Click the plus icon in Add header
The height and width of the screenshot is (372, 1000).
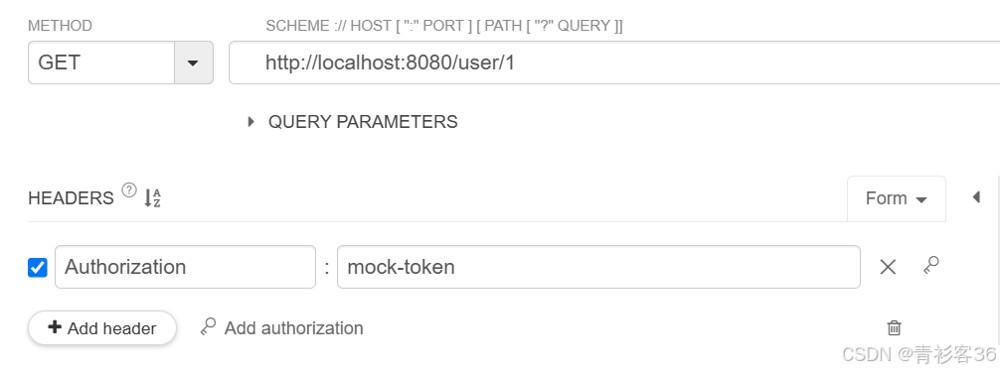coord(55,328)
